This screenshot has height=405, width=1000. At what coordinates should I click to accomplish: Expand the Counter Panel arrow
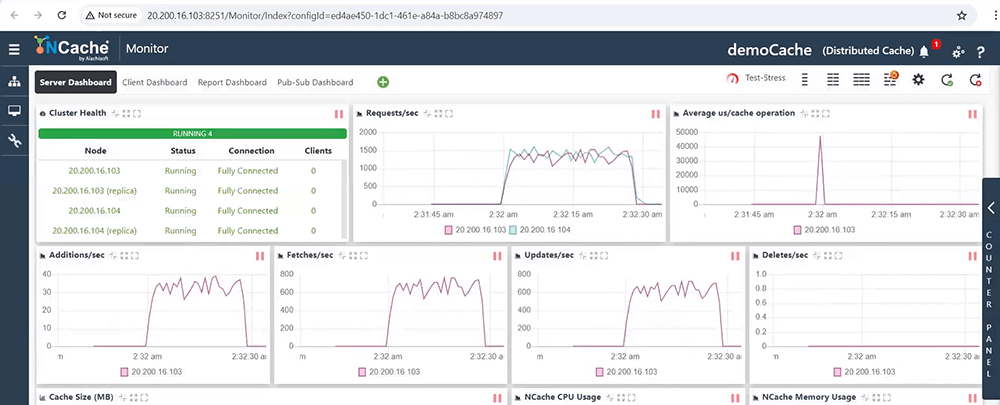(991, 208)
